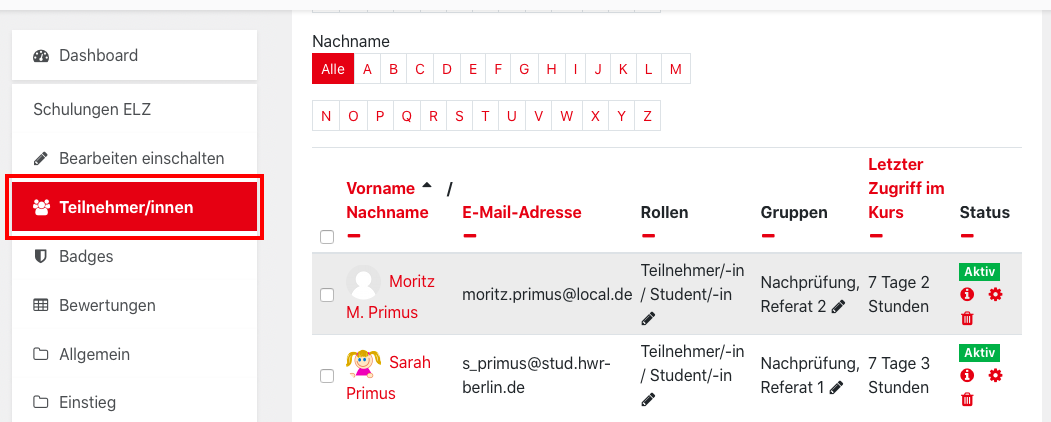The height and width of the screenshot is (422, 1051).
Task: Collapse the Gruppen column
Action: tap(768, 236)
